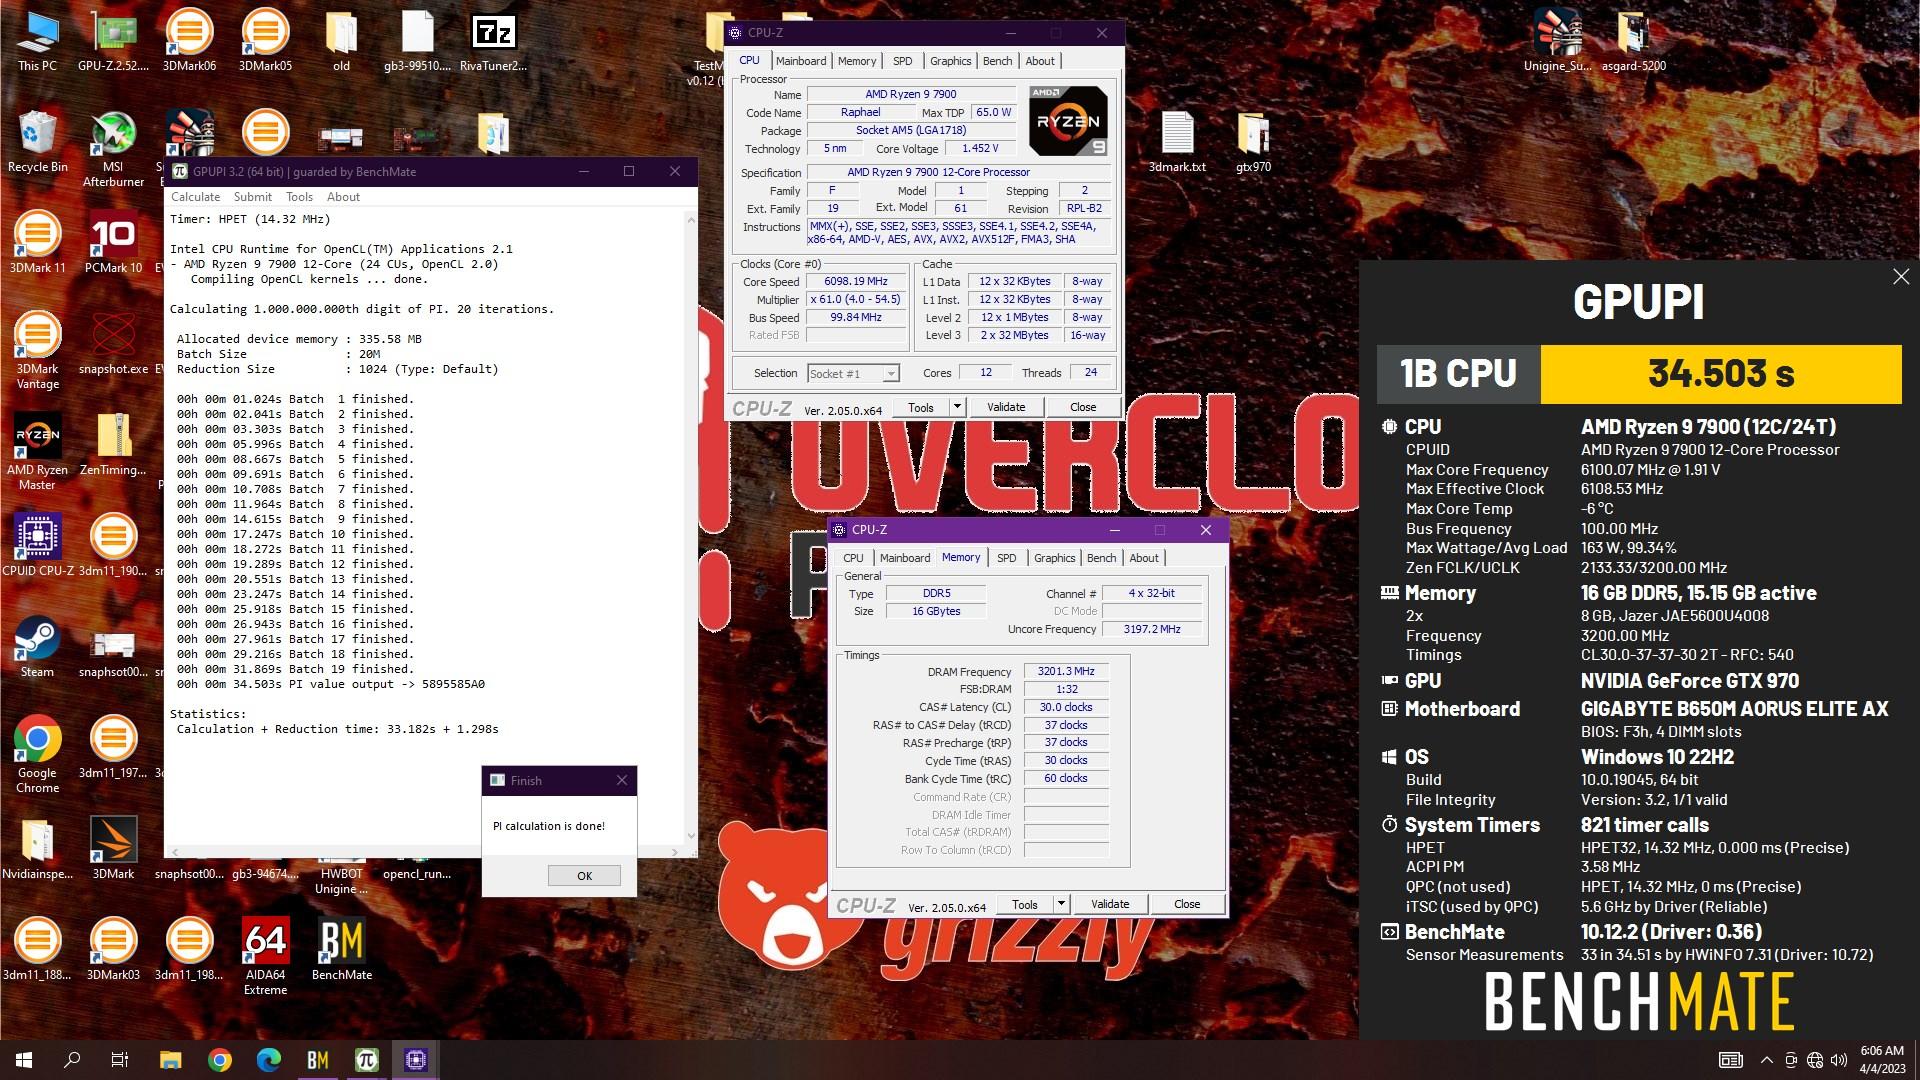Click the GPUPI taskbar icon
Image resolution: width=1920 pixels, height=1080 pixels.
367,1060
